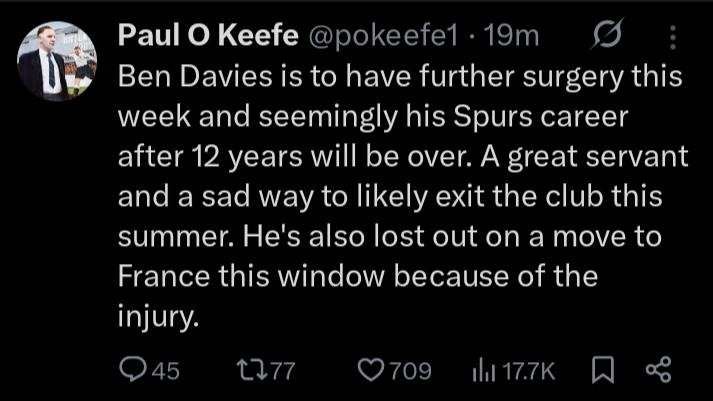Click the 77 reposts count

click(x=283, y=371)
